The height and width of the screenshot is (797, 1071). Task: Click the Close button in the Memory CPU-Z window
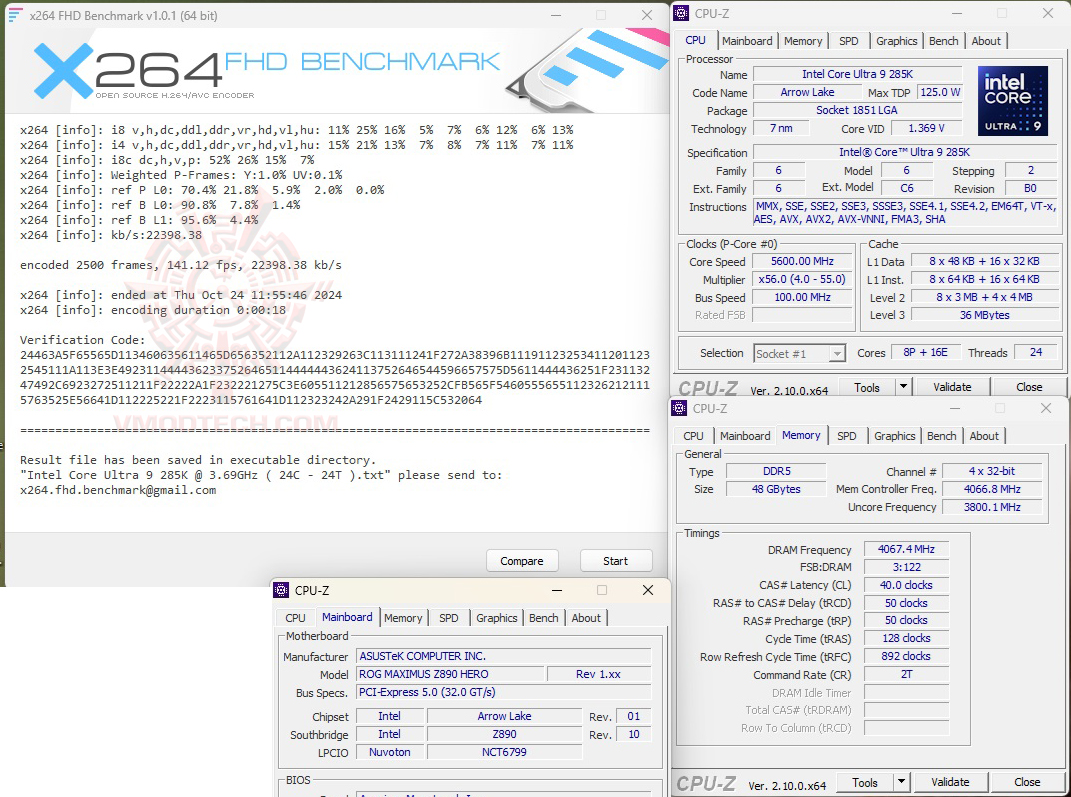pos(1027,783)
